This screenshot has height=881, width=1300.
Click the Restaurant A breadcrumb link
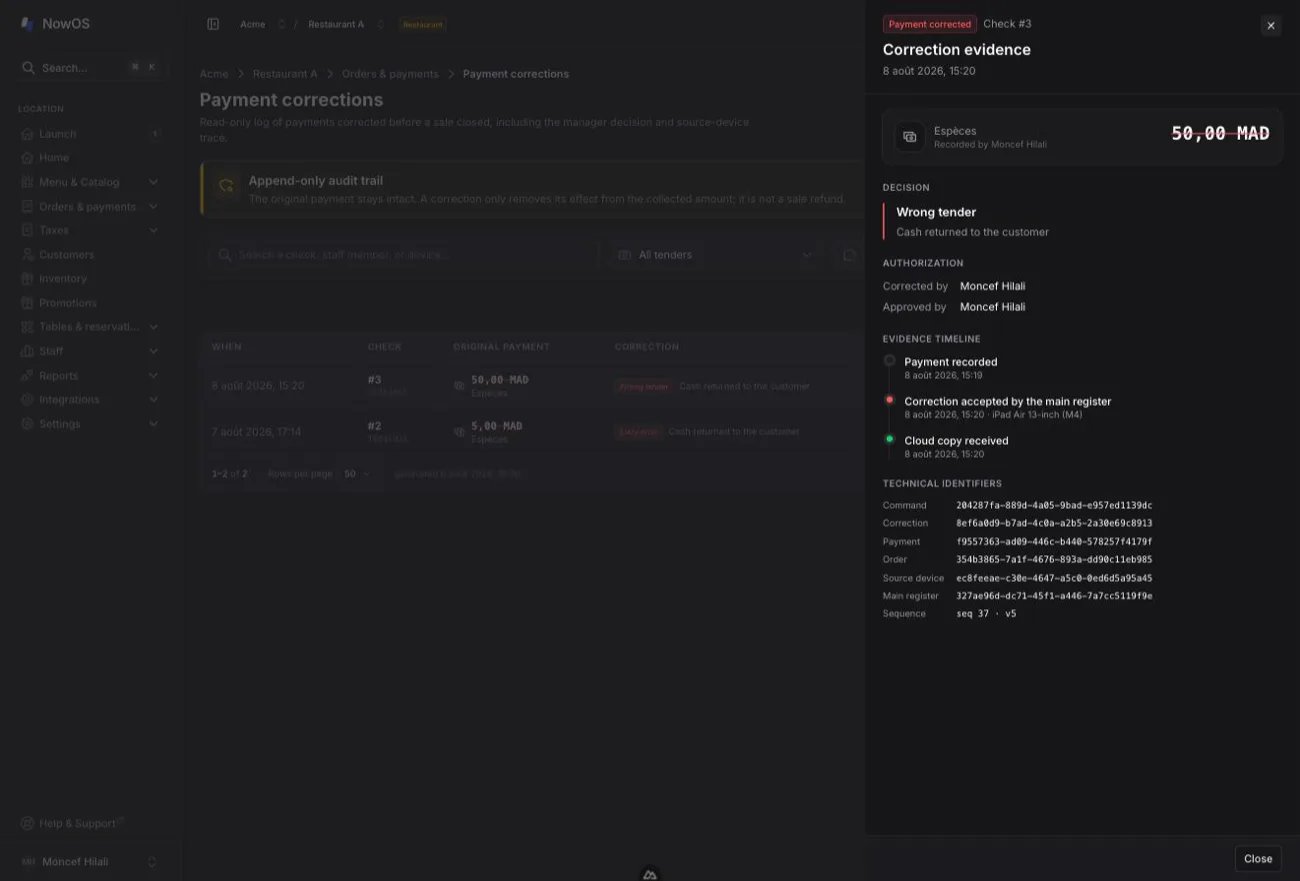(285, 74)
